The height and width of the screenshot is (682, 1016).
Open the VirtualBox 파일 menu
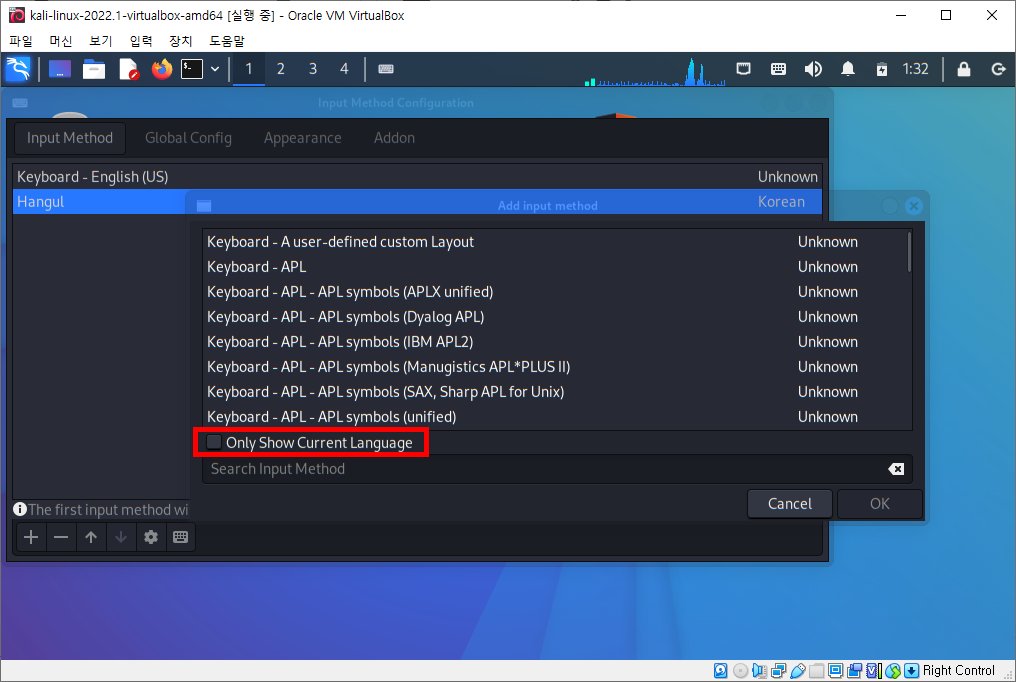tap(21, 41)
